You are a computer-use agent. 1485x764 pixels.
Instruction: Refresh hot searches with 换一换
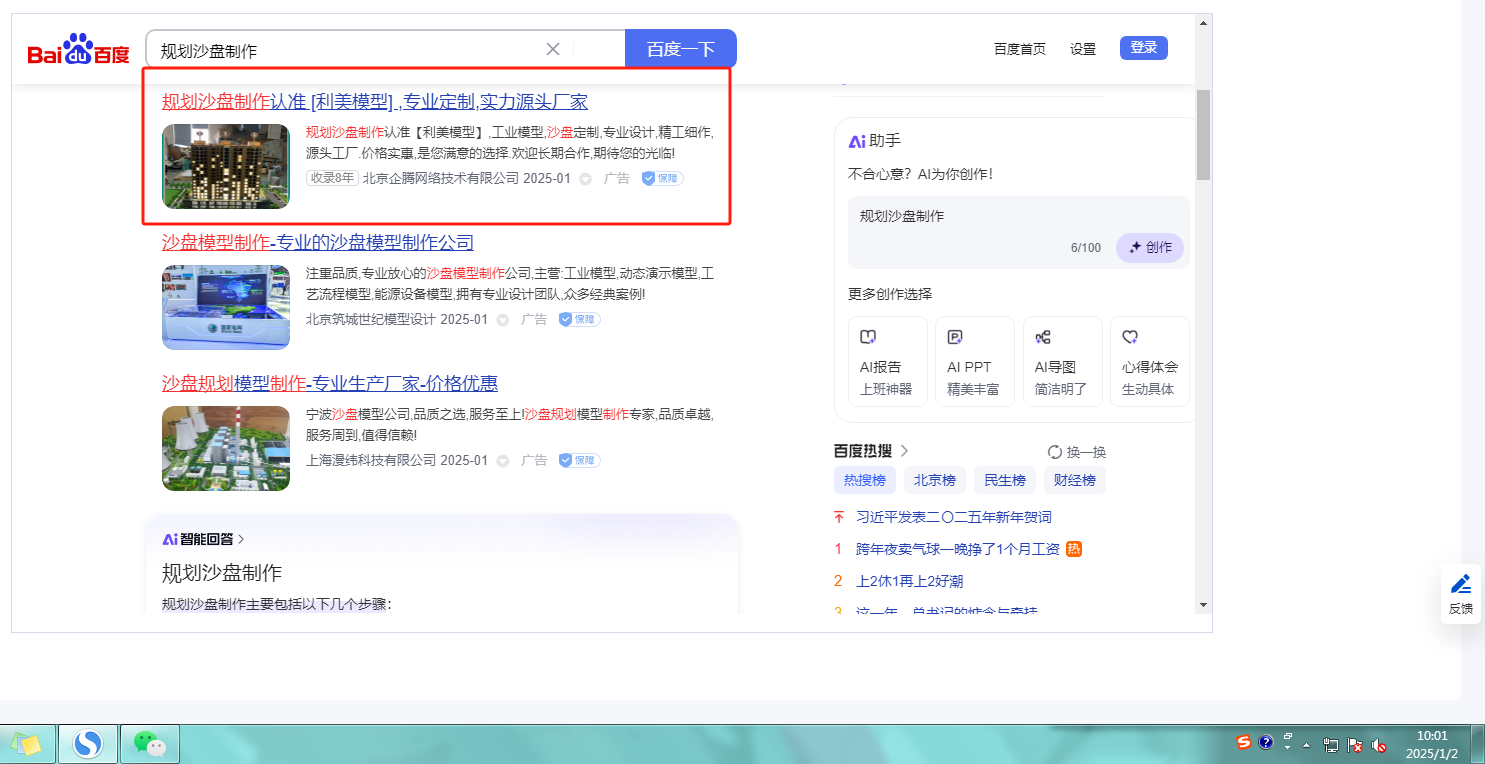click(x=1077, y=452)
